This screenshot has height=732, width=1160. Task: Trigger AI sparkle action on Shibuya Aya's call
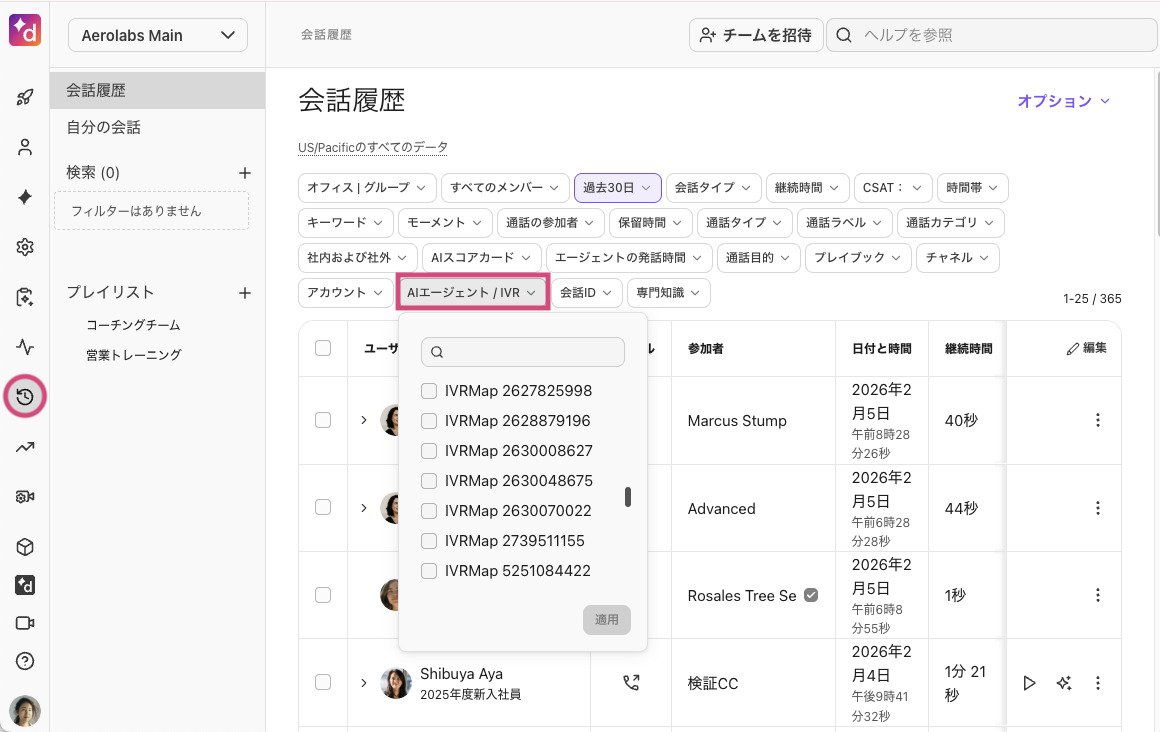tap(1063, 683)
